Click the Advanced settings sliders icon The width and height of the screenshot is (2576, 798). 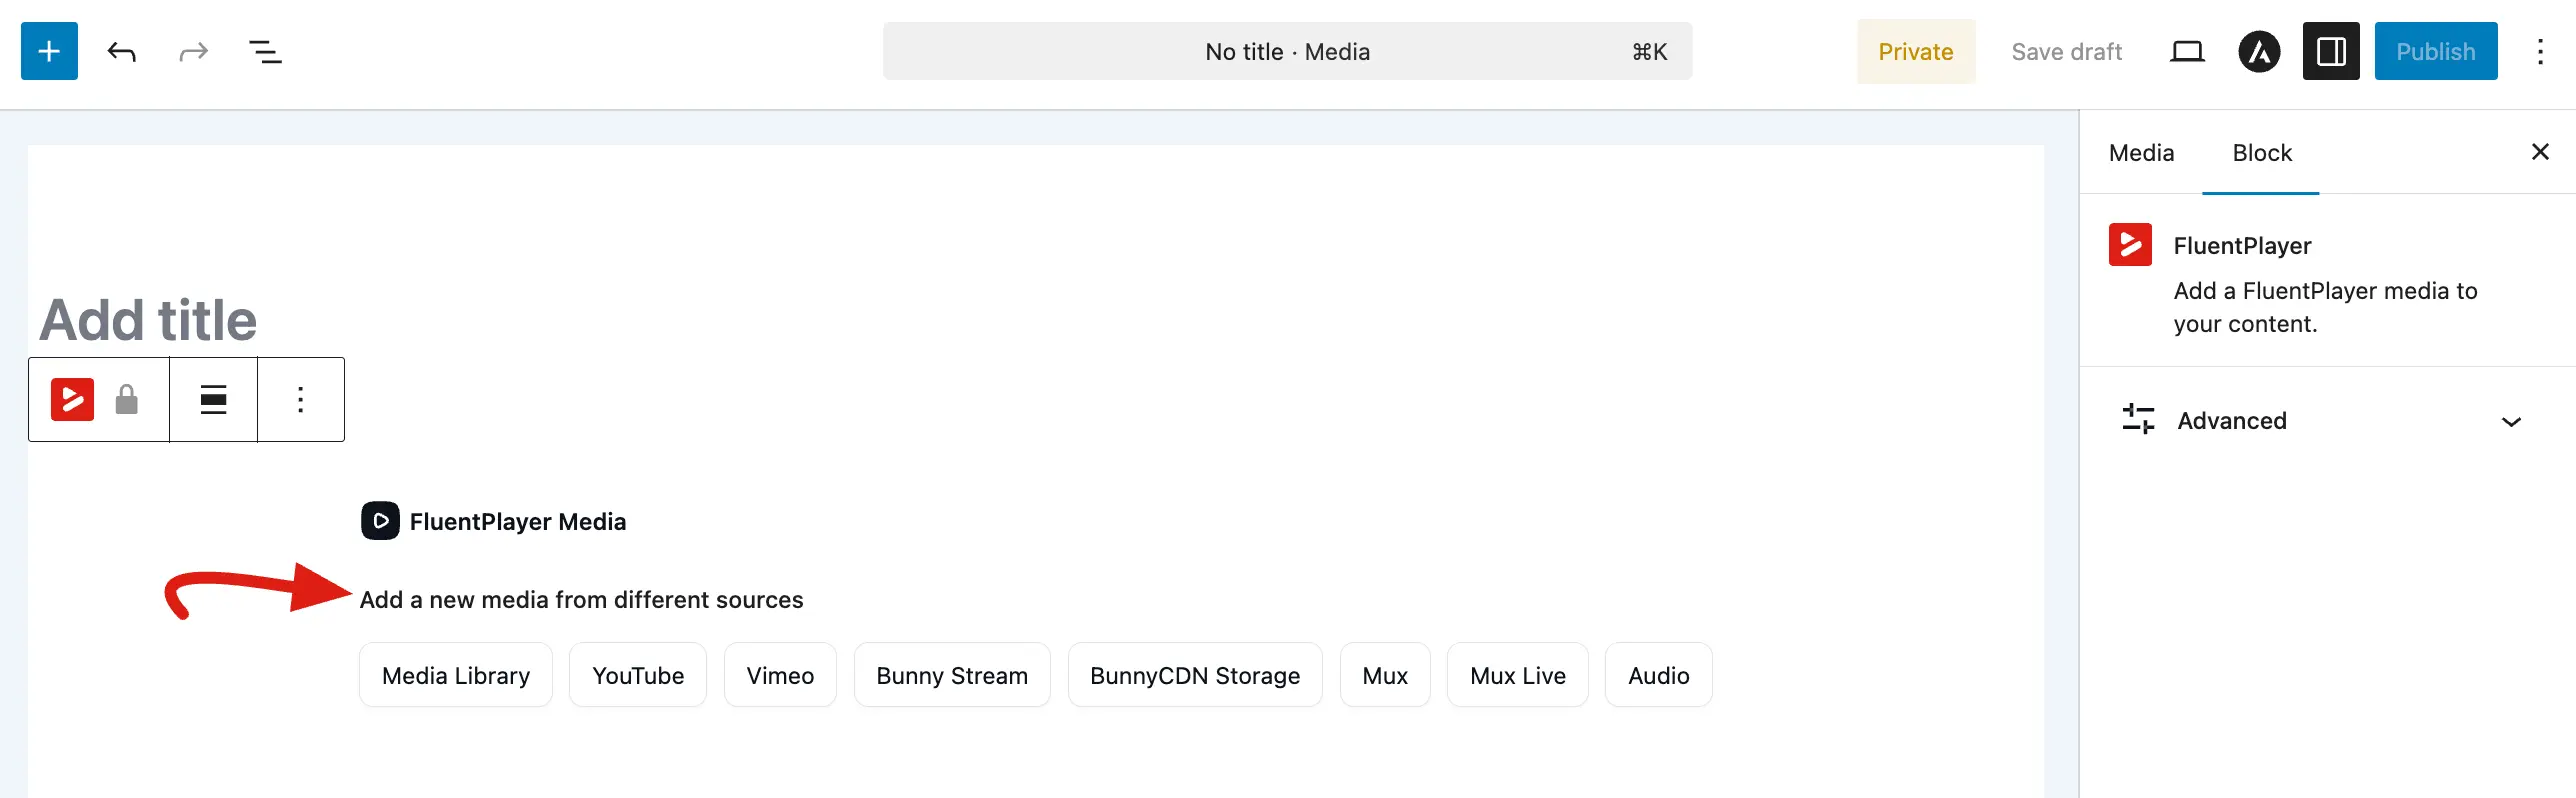[x=2138, y=420]
